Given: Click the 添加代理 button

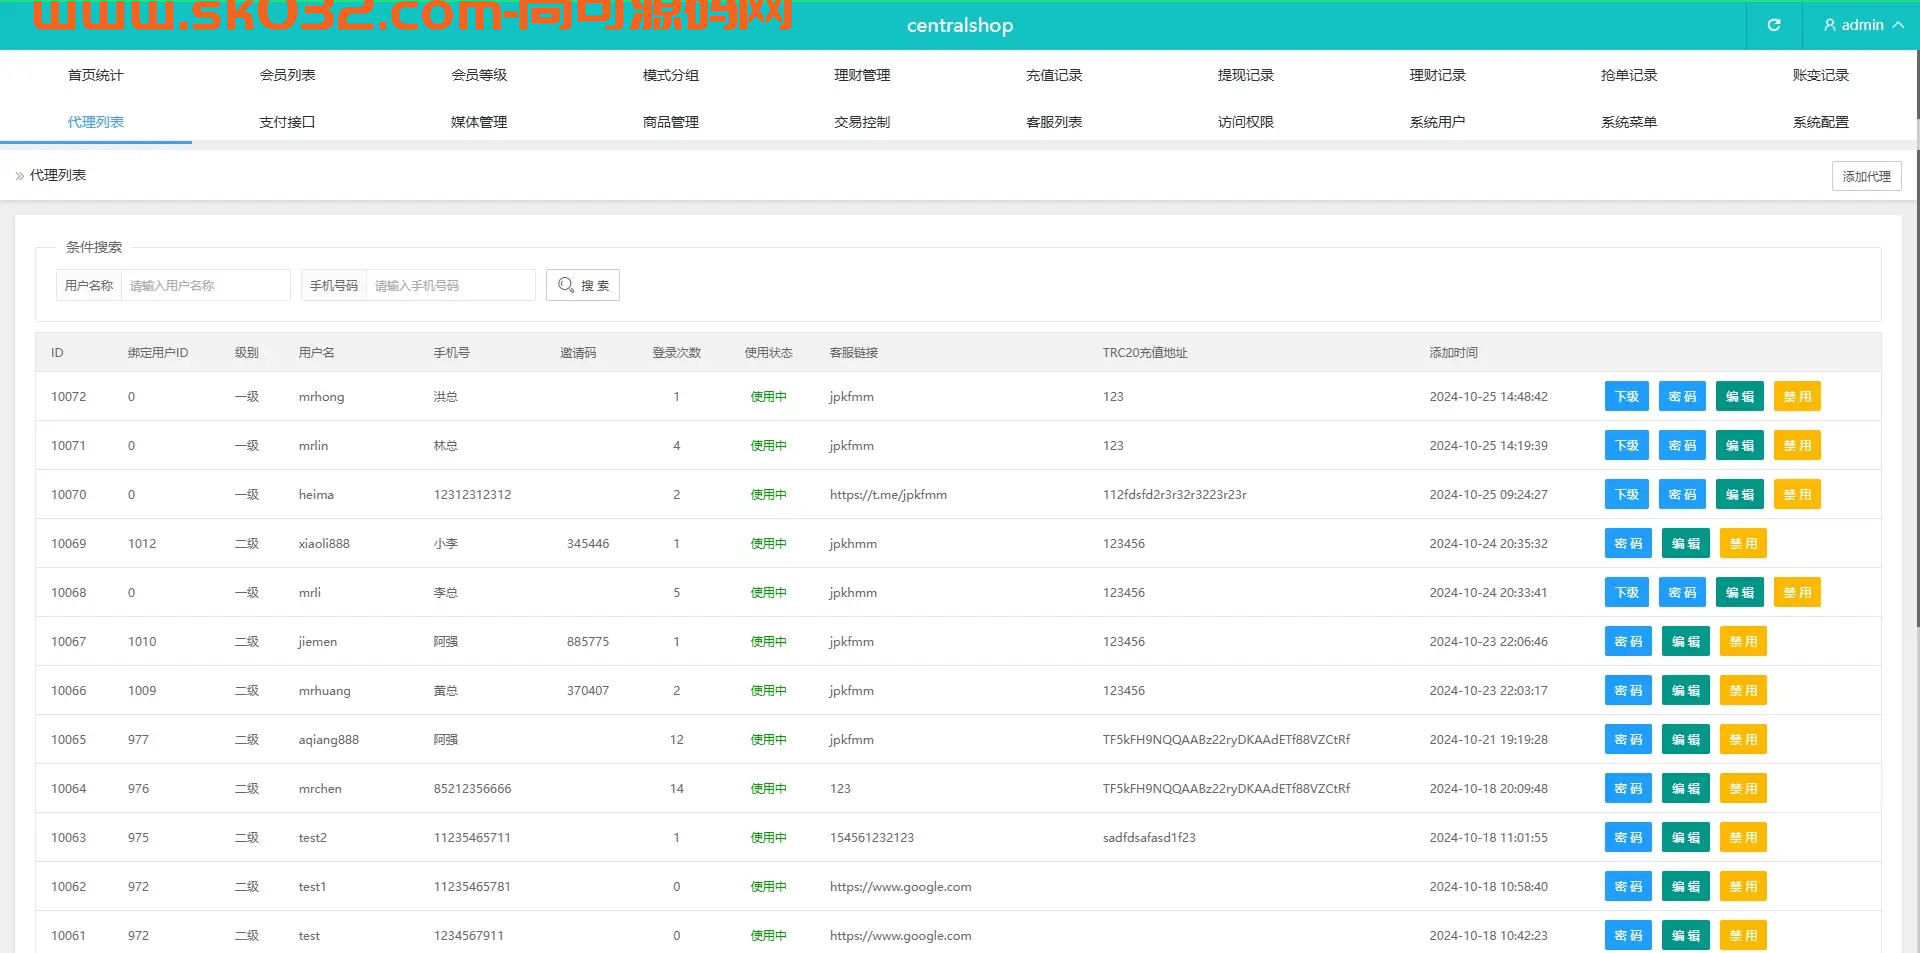Looking at the screenshot, I should click(x=1866, y=176).
